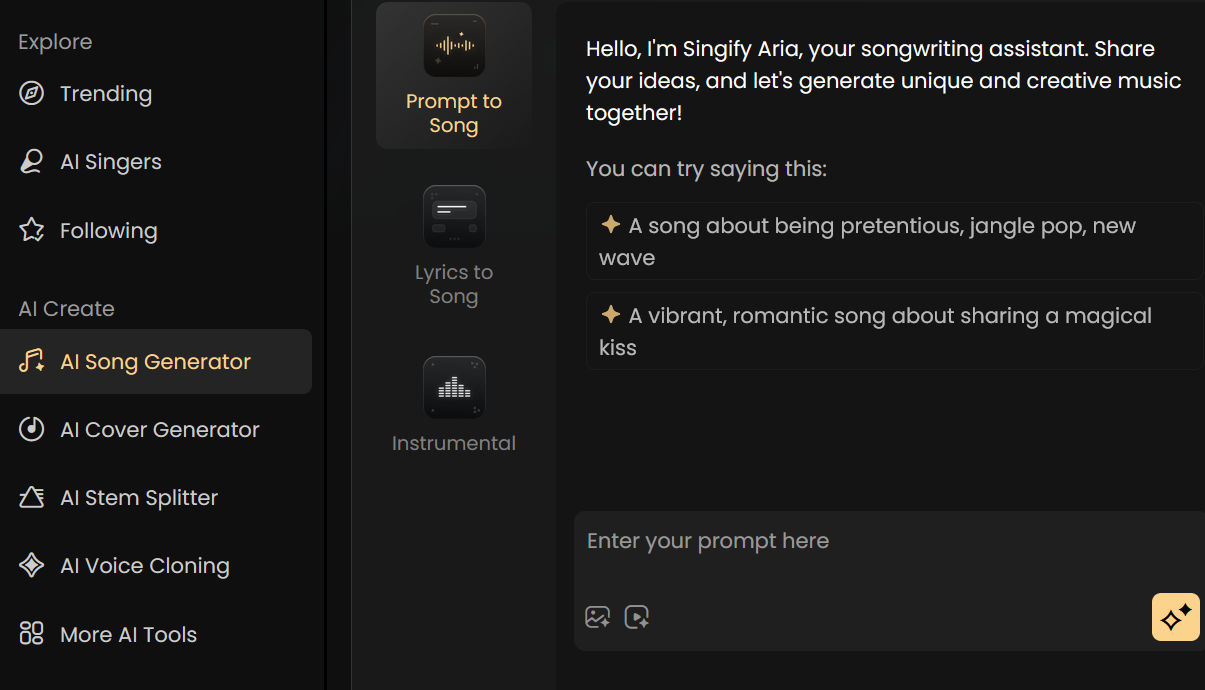Click the More AI Tools grid icon
The image size is (1205, 690).
[32, 634]
